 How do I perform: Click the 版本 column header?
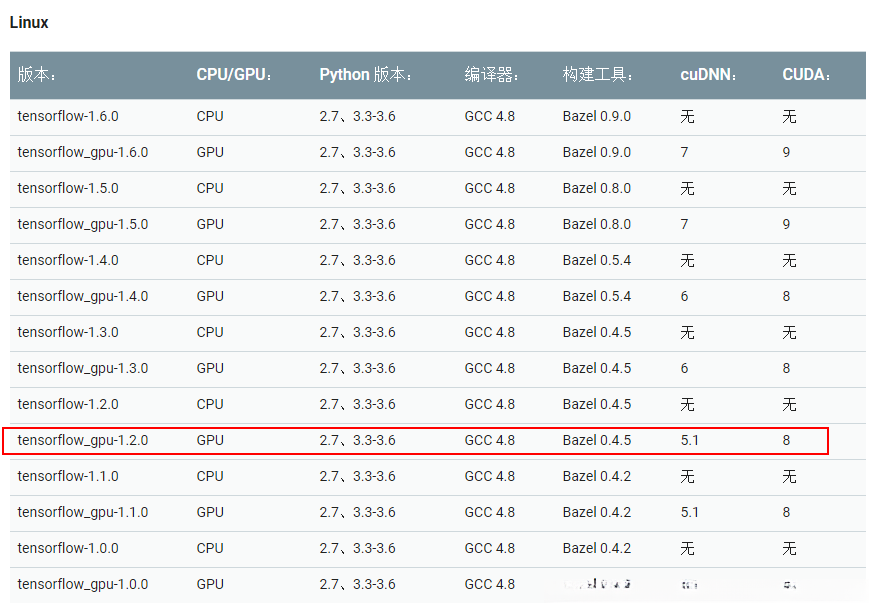tap(38, 75)
